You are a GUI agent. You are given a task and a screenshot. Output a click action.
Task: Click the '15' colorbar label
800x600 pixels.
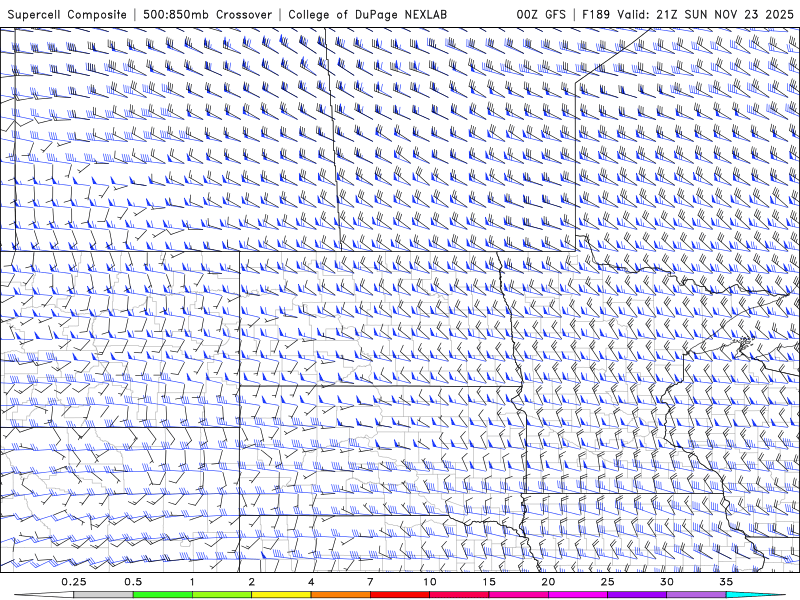tap(489, 582)
